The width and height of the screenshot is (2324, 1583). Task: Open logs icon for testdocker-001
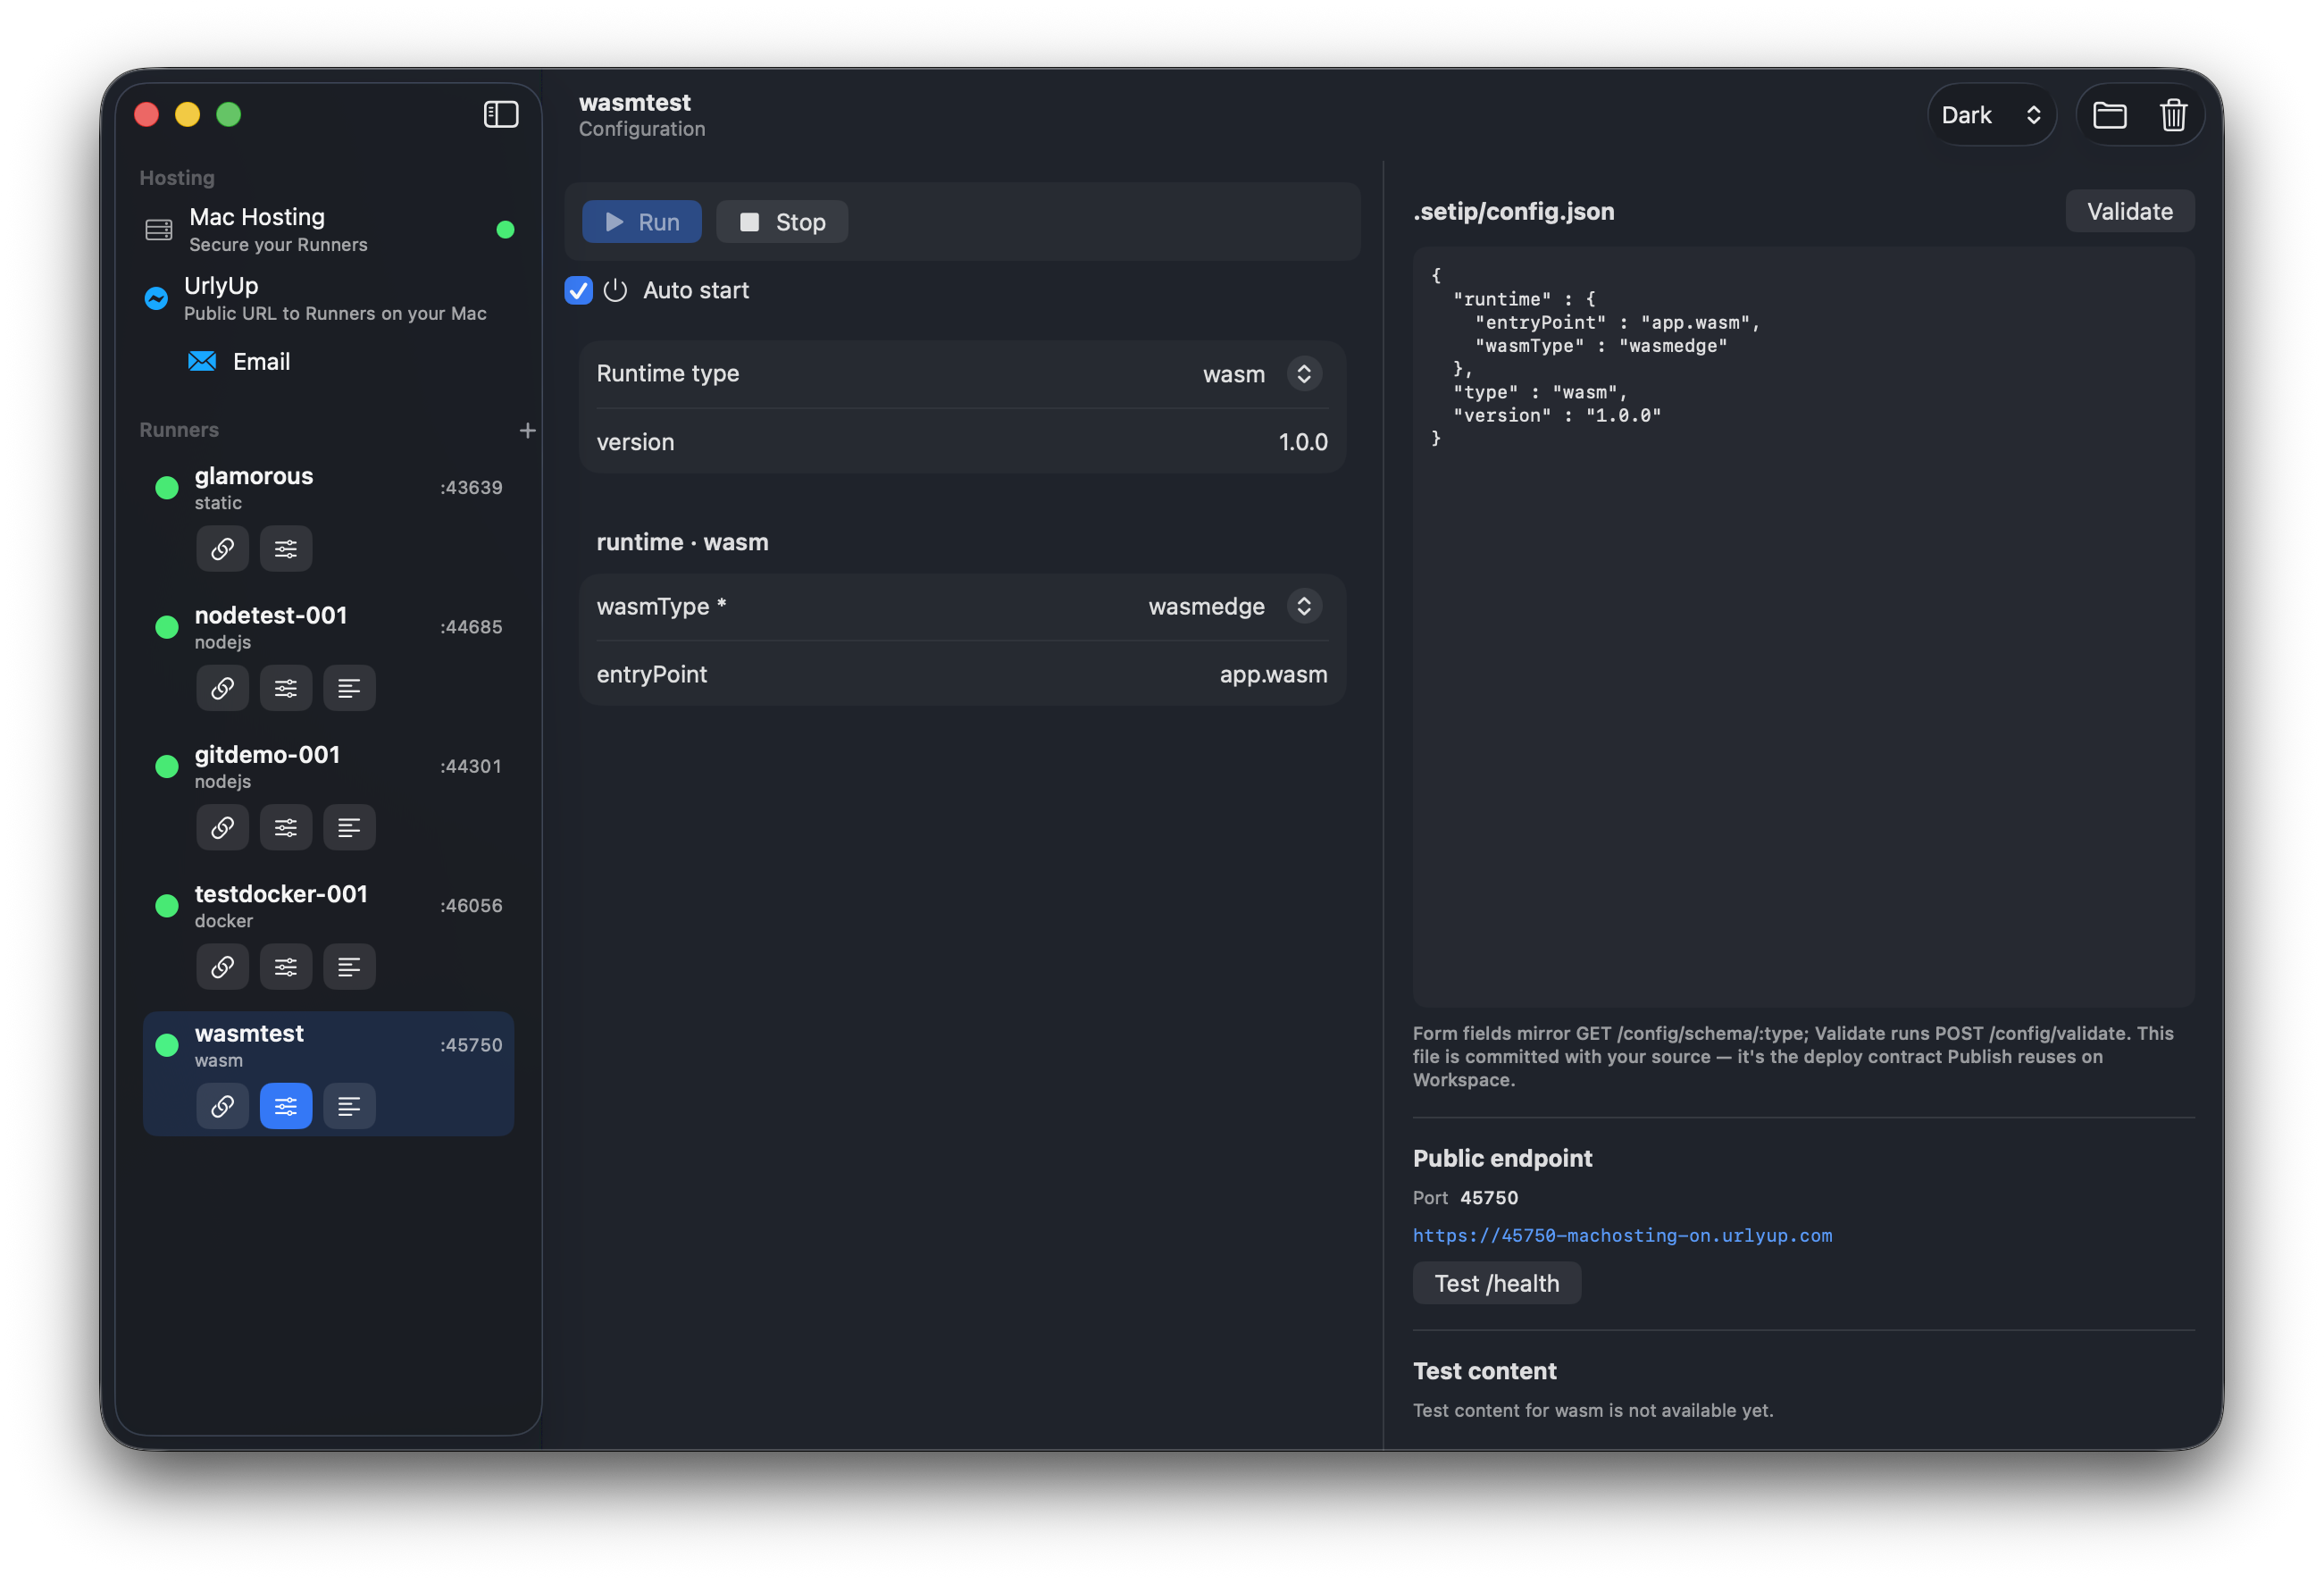pyautogui.click(x=349, y=967)
